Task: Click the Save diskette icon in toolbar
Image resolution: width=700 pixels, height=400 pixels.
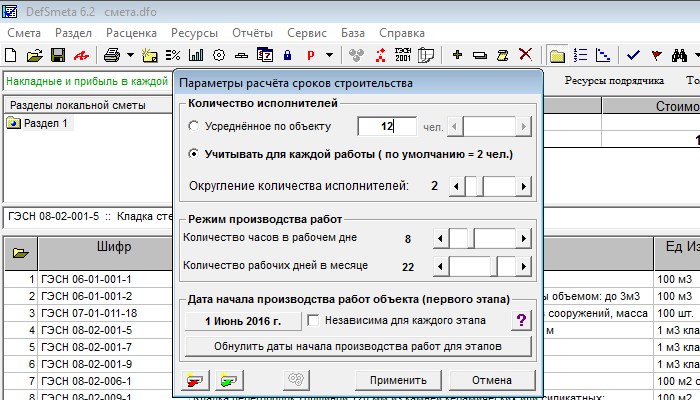Action: 56,54
